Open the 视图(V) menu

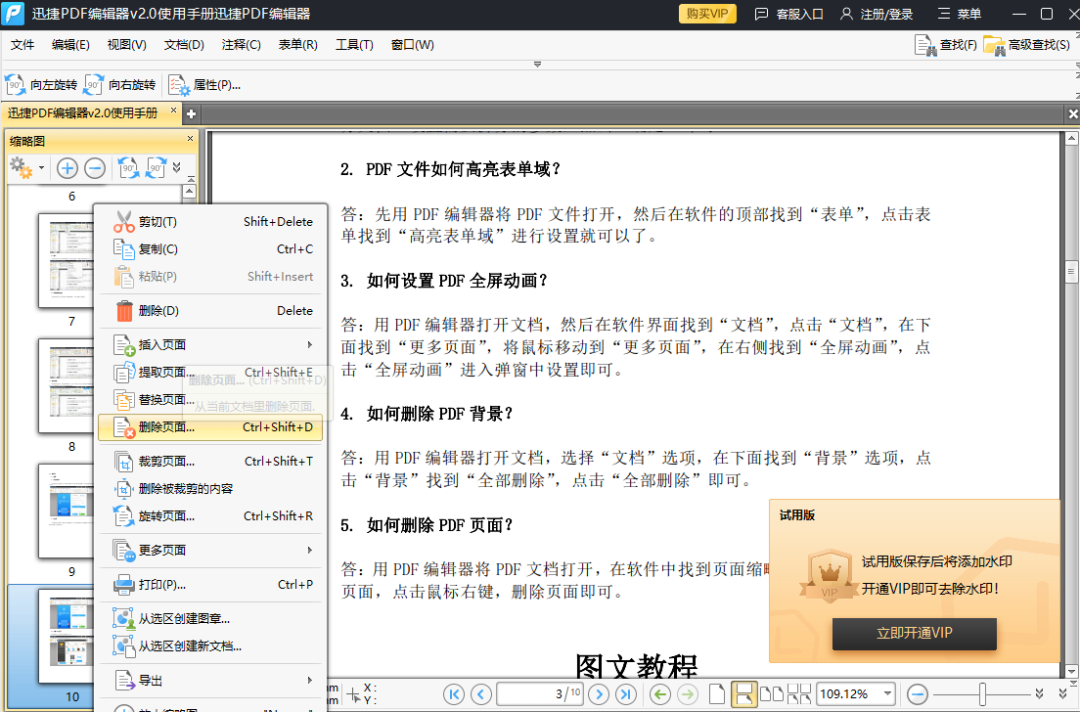tap(127, 45)
